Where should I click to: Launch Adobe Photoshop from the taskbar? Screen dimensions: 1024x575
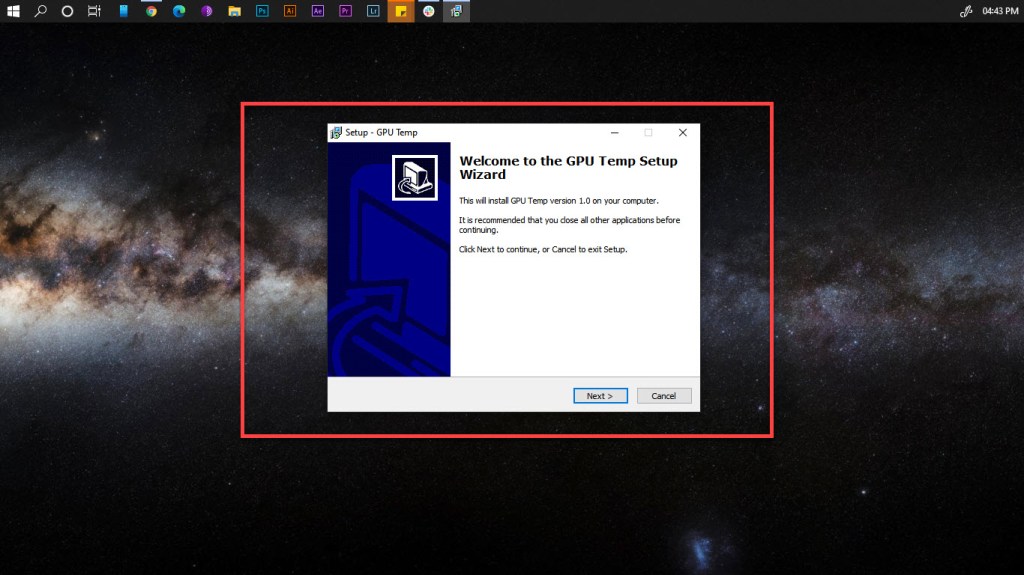click(262, 11)
